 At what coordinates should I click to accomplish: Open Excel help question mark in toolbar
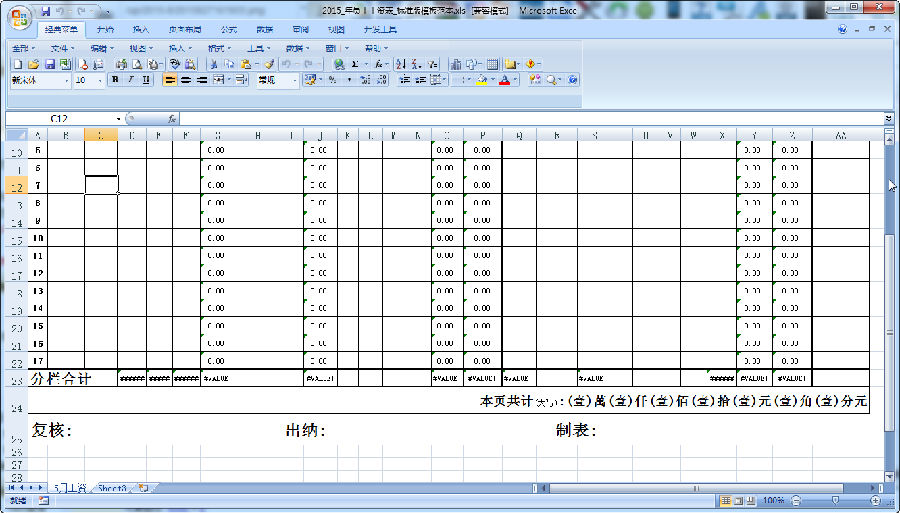click(x=572, y=80)
